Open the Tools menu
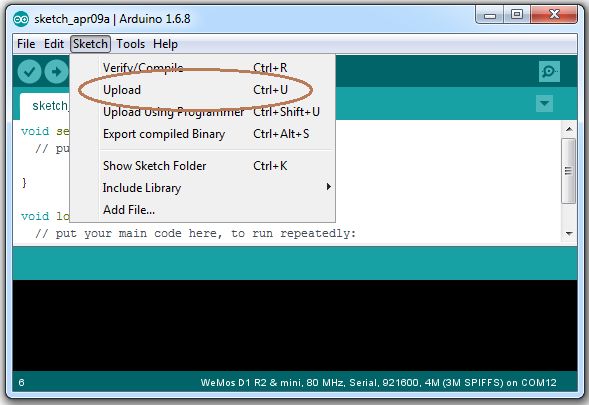589x405 pixels. click(130, 44)
